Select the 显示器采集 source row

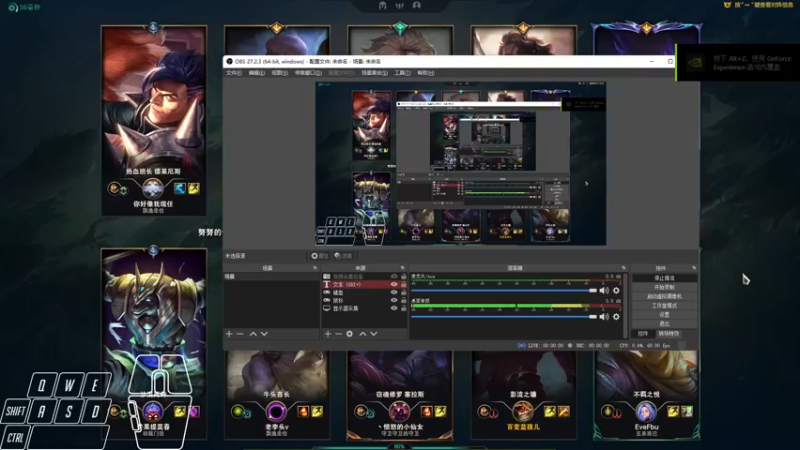[x=364, y=309]
